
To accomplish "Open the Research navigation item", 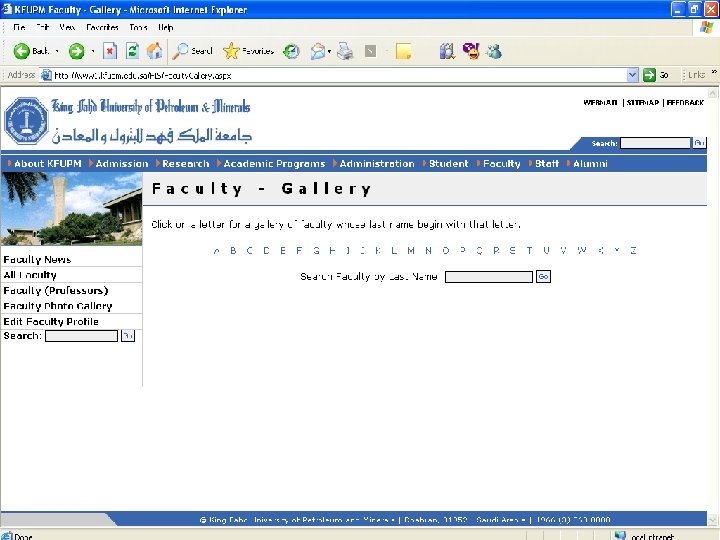I will (186, 163).
